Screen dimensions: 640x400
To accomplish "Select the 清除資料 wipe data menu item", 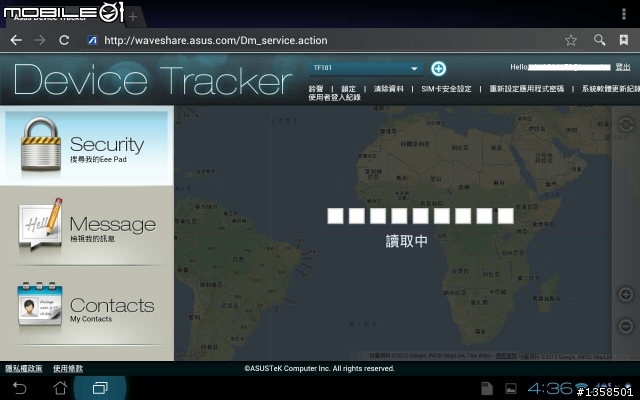I will coord(389,89).
